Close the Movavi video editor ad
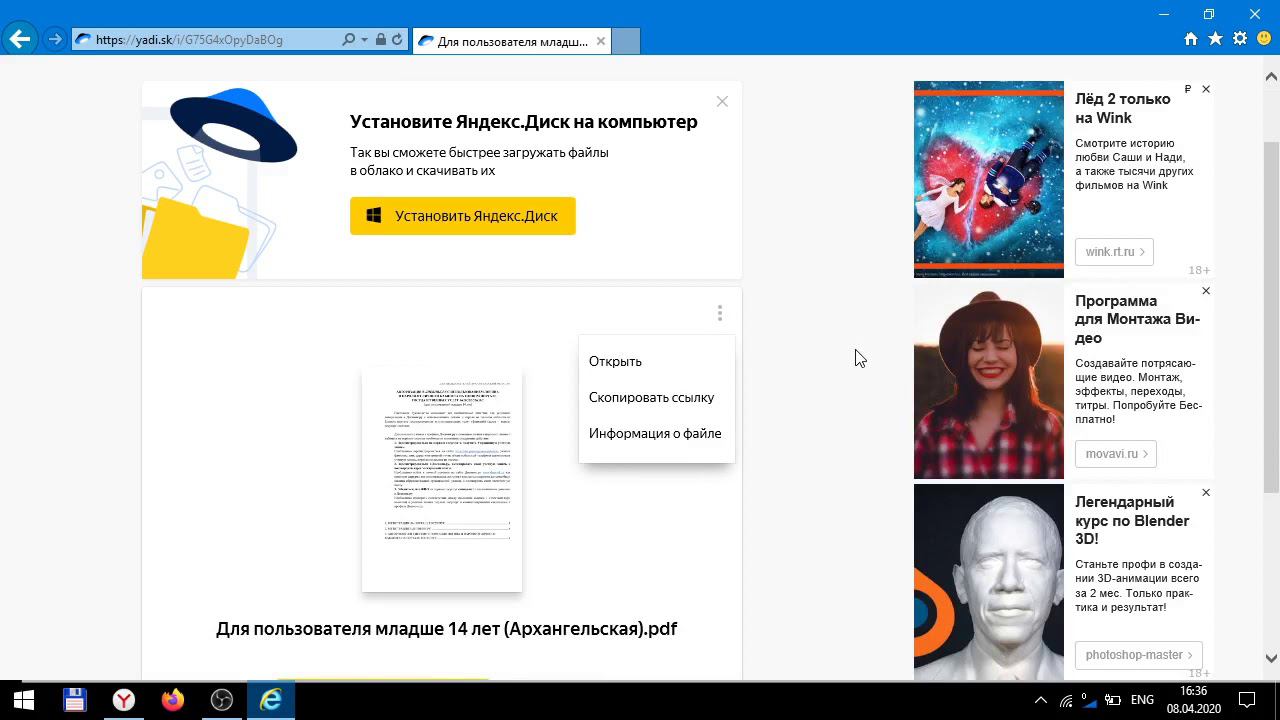 [x=1205, y=291]
